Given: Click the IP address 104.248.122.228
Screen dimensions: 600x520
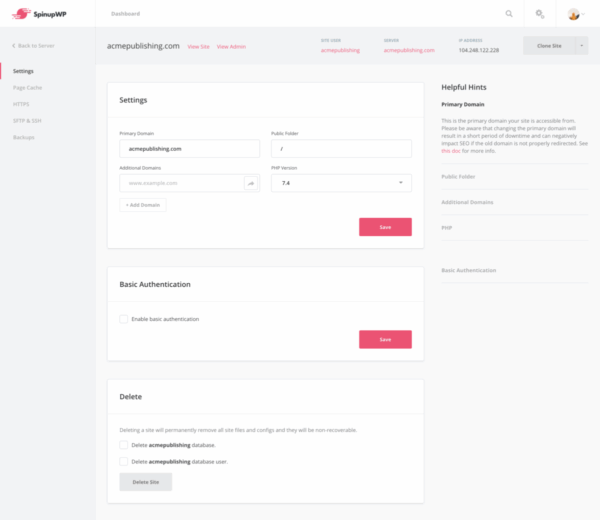Looking at the screenshot, I should point(479,50).
